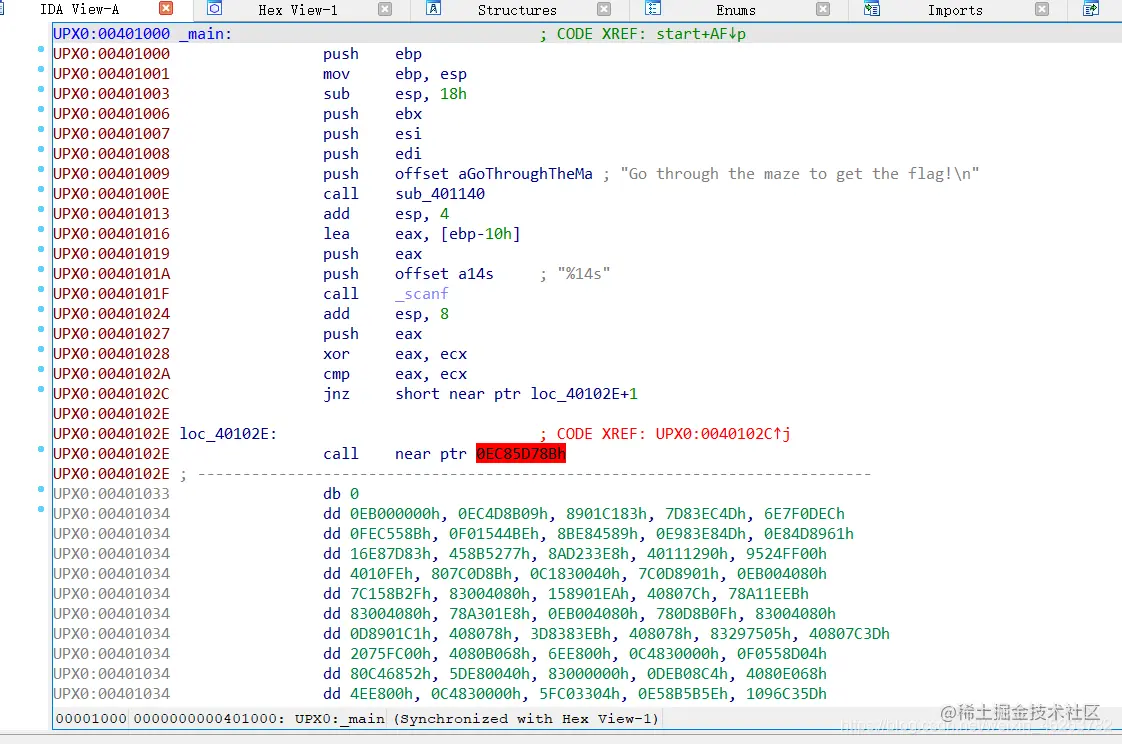Click the _main label
The height and width of the screenshot is (744, 1122).
(x=205, y=34)
